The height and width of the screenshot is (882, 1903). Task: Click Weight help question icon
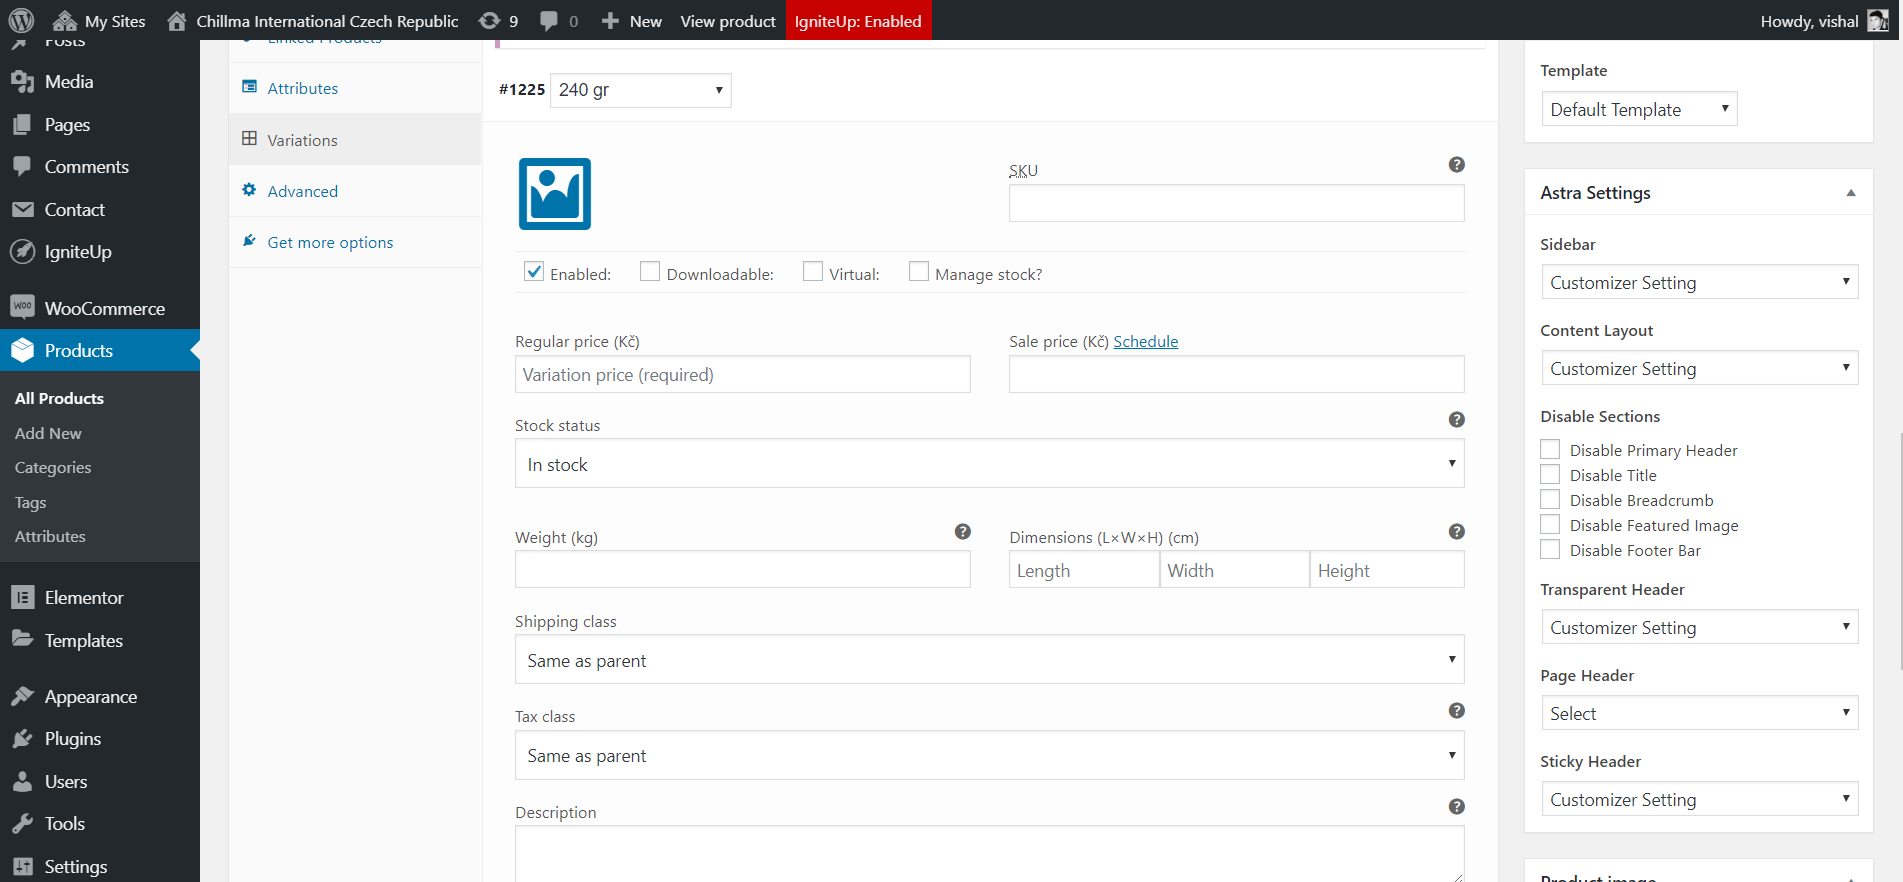[x=963, y=532]
